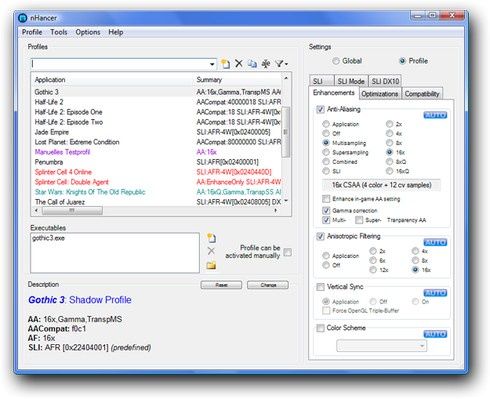This screenshot has height=399, width=490.
Task: Click inside the profile search text field
Action: click(x=120, y=64)
